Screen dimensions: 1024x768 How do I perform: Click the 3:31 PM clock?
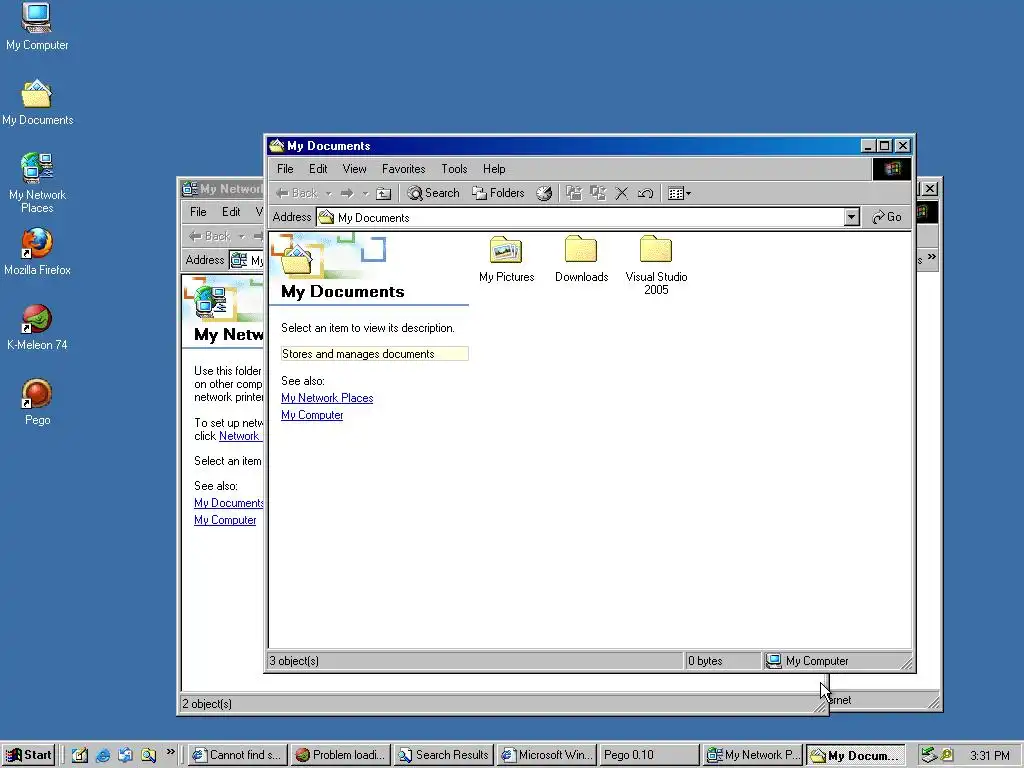click(x=989, y=756)
